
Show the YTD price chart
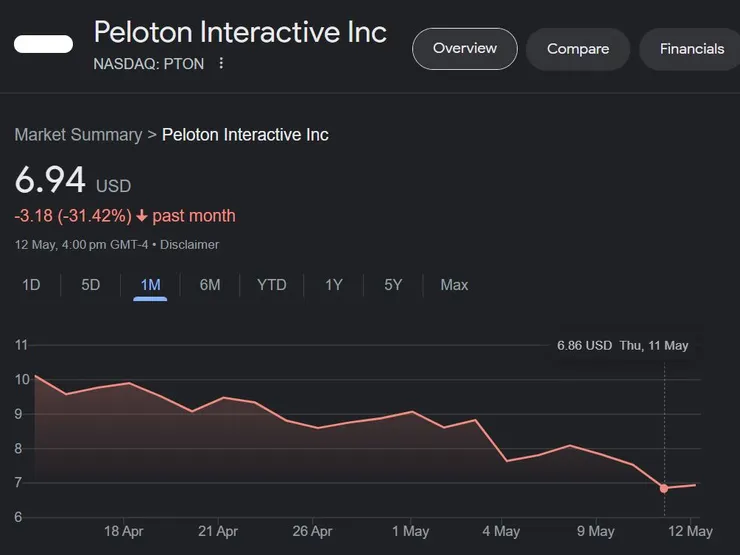pos(272,285)
